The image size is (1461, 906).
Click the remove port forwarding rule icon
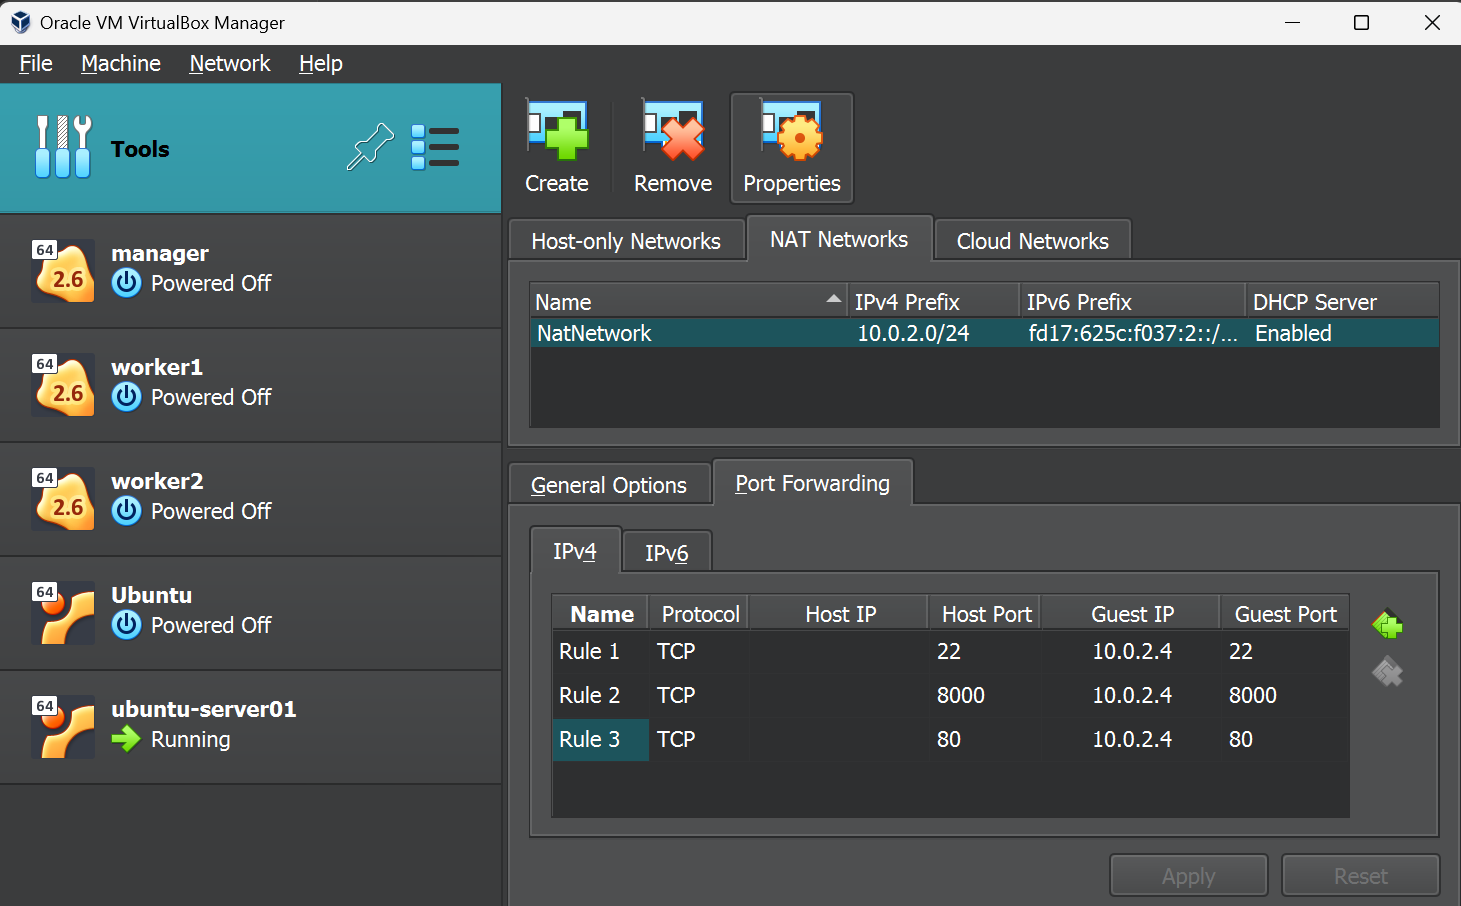coord(1387,672)
